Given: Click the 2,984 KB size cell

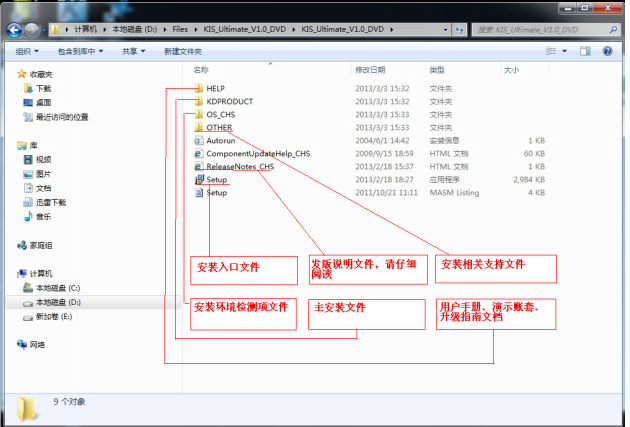Looking at the screenshot, I should coord(529,180).
